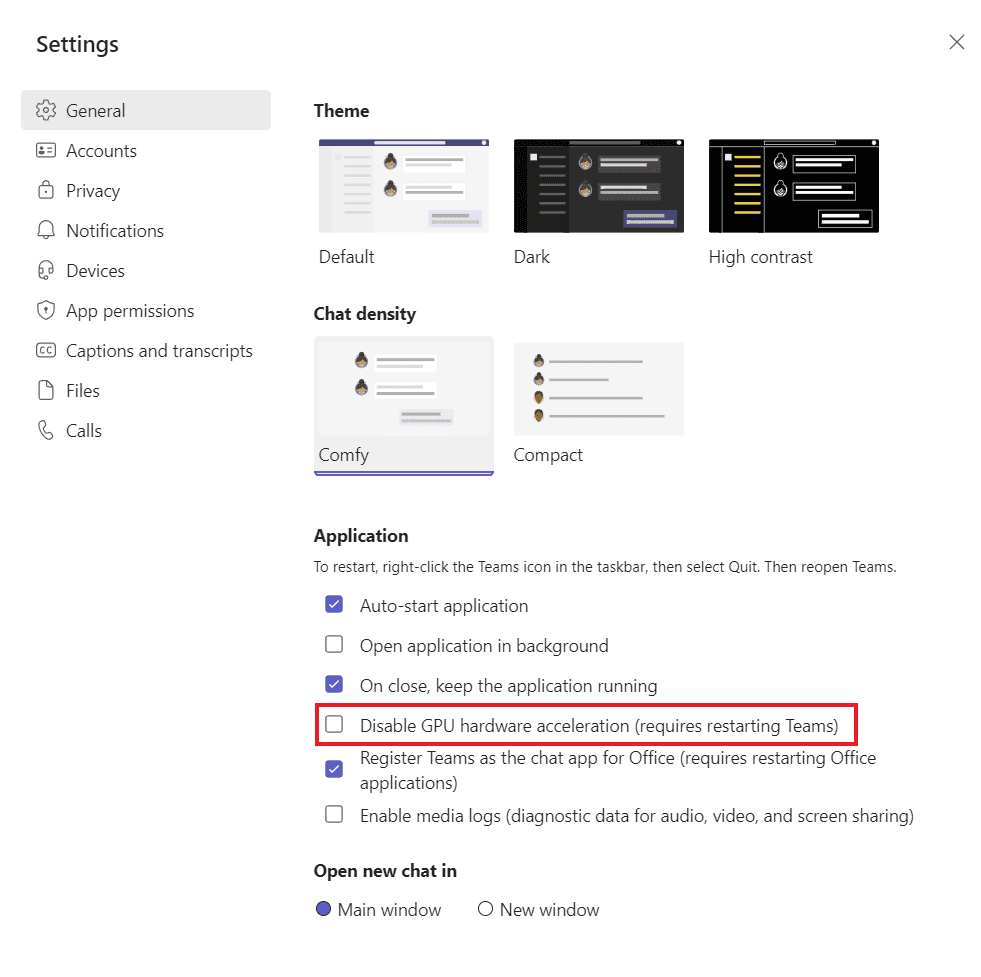The image size is (981, 977).
Task: Check Open application in background
Action: click(x=334, y=644)
